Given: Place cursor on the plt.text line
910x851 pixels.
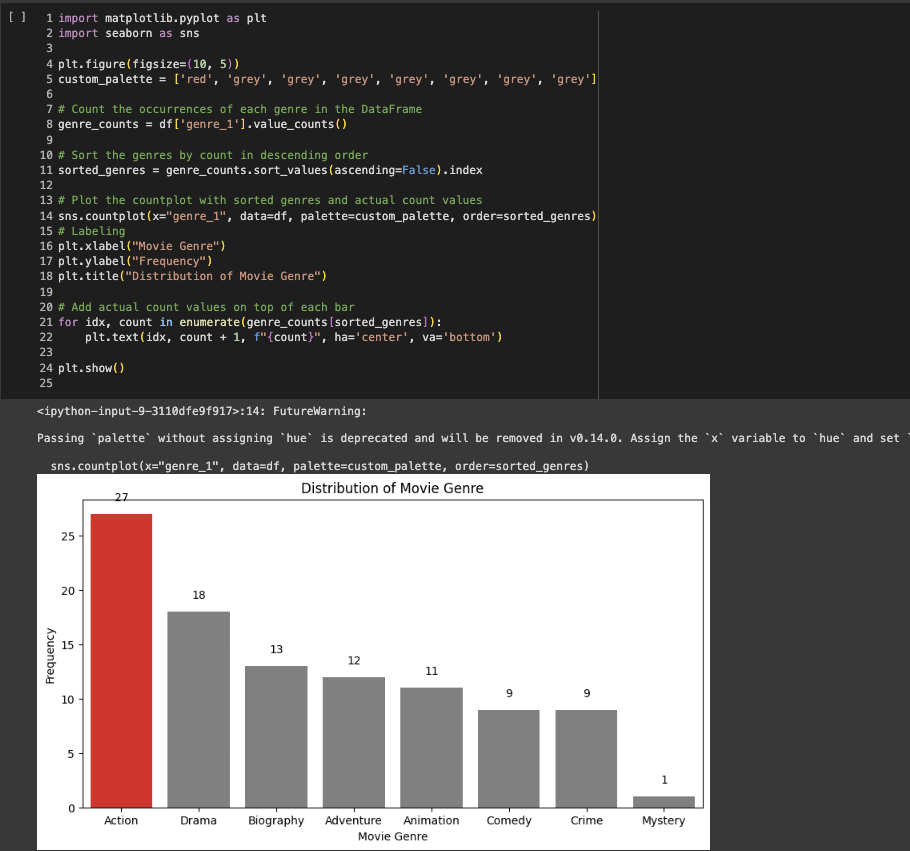Looking at the screenshot, I should [294, 337].
